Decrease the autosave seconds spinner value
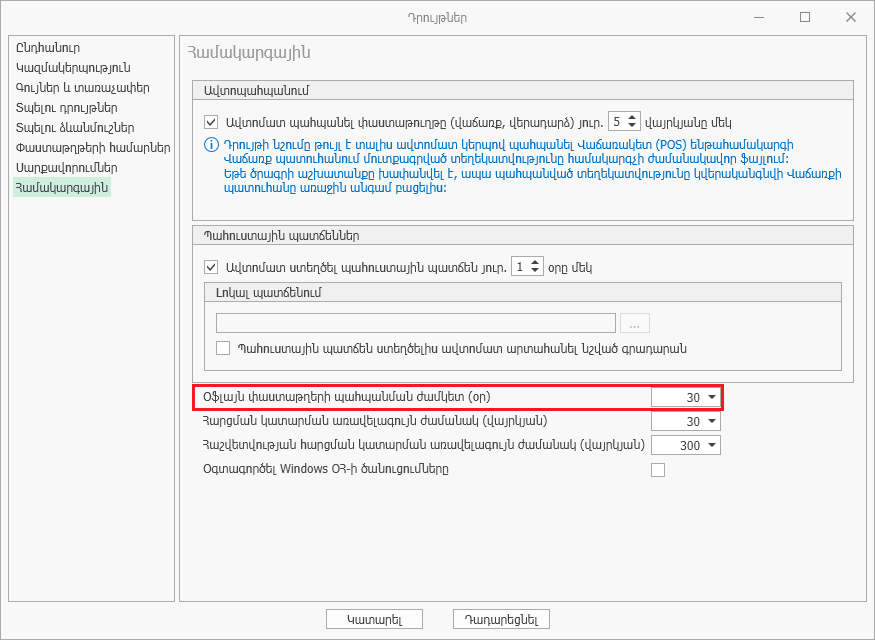The image size is (875, 640). coord(632,127)
